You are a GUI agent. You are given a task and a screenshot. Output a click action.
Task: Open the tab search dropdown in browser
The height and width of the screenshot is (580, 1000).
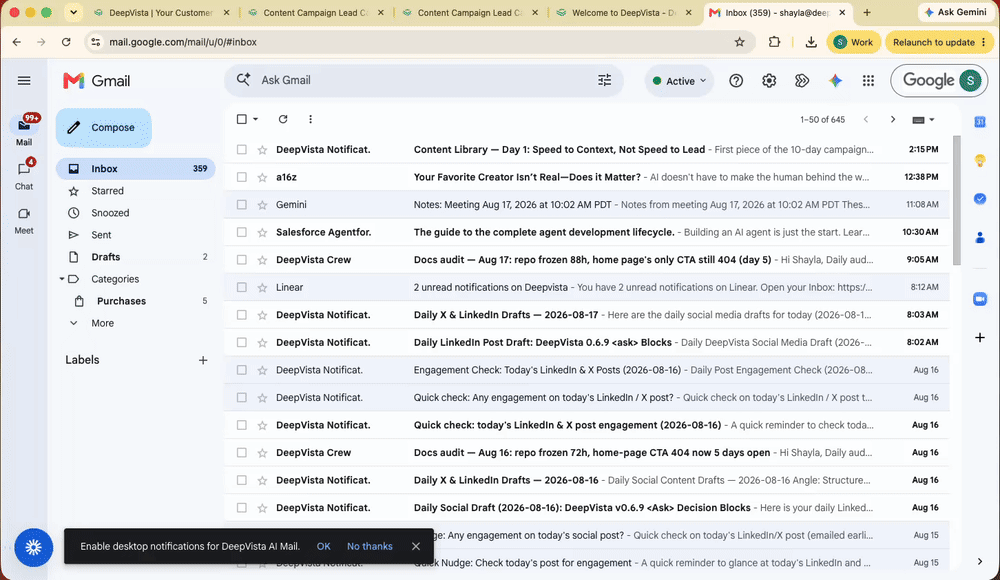click(x=73, y=12)
